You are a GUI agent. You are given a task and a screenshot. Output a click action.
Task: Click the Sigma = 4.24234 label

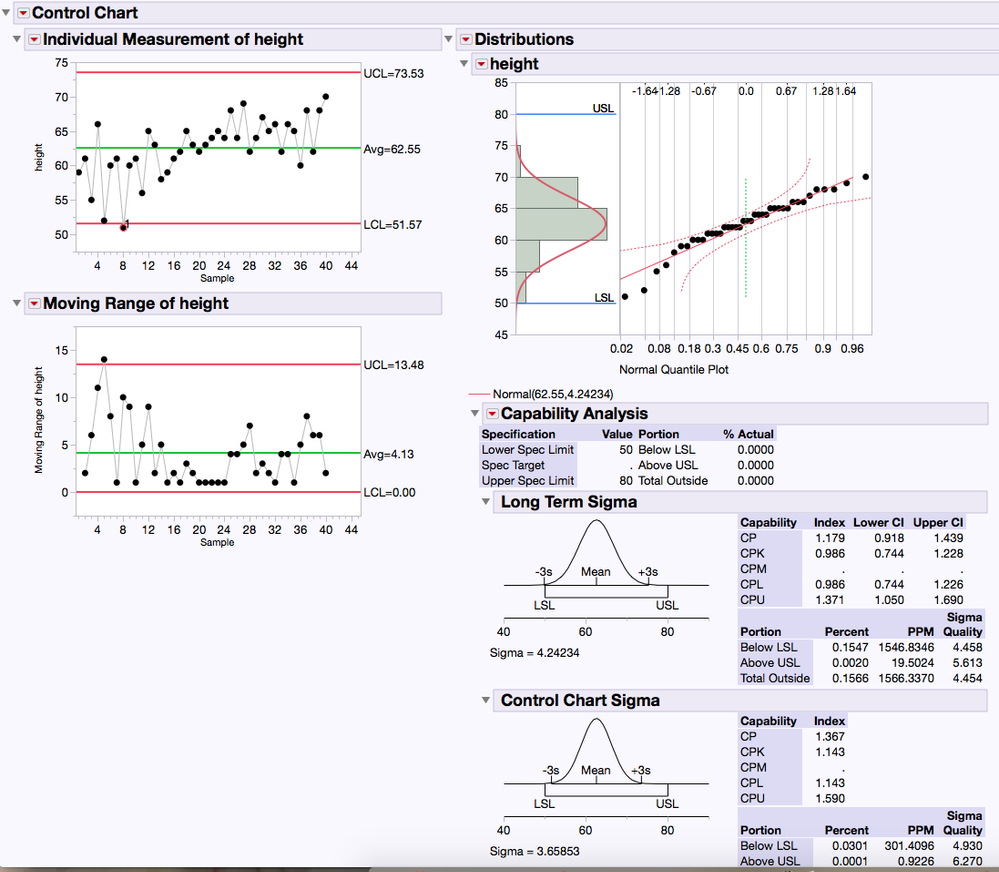tap(535, 653)
